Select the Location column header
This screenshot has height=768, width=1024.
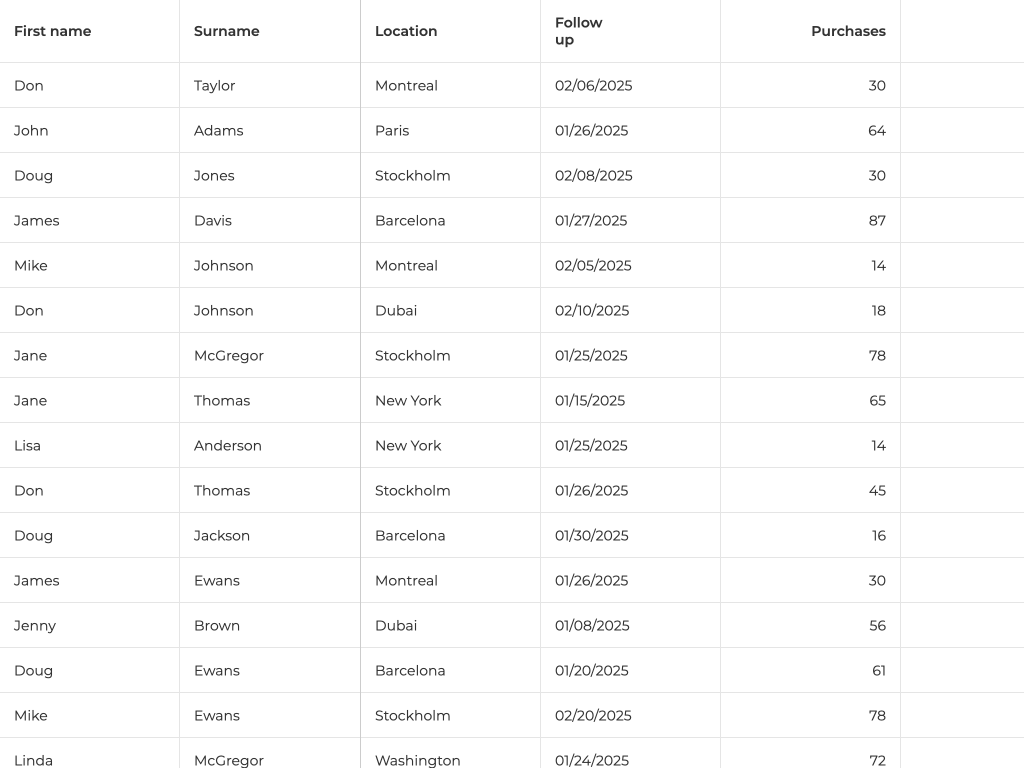click(x=406, y=31)
